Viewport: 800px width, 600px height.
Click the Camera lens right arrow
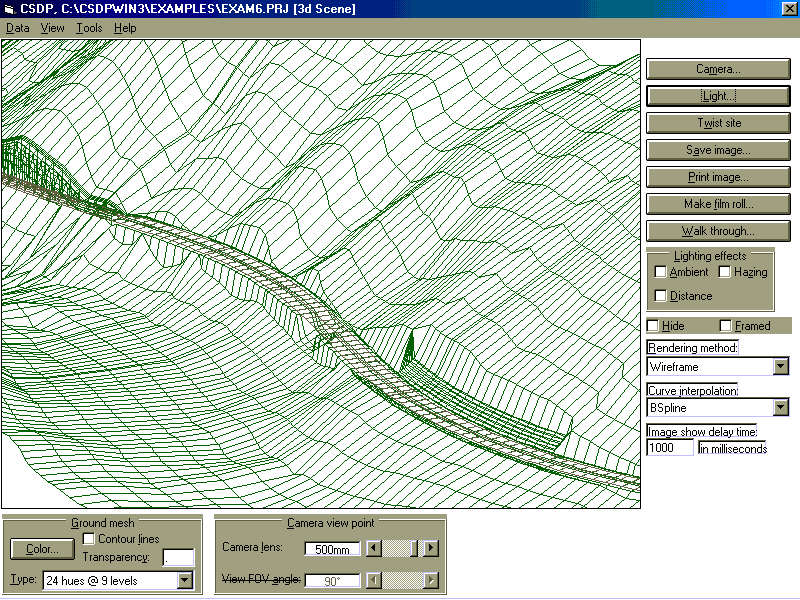click(x=431, y=548)
